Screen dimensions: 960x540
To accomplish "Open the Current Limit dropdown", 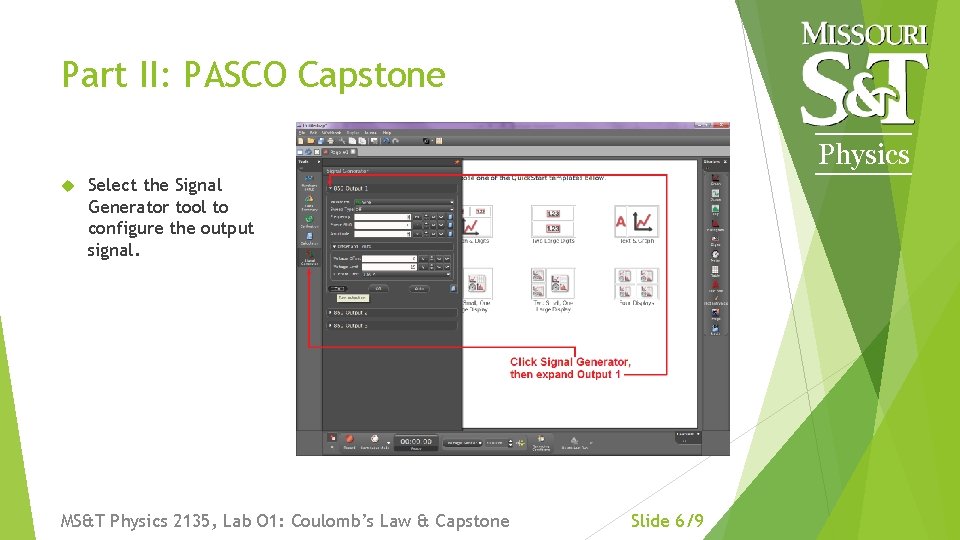I will pyautogui.click(x=407, y=274).
